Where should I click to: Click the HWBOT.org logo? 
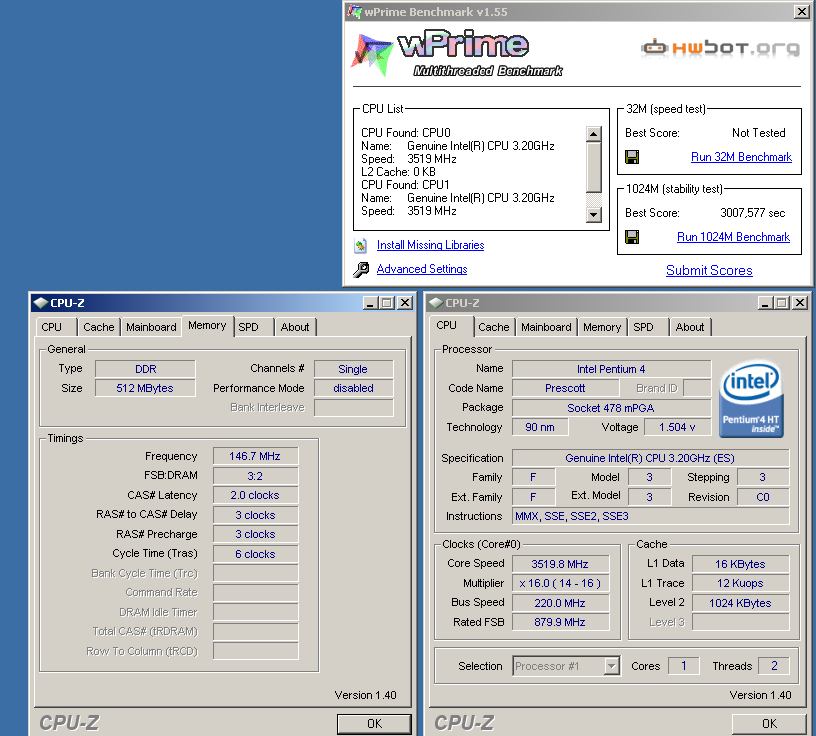pyautogui.click(x=721, y=47)
